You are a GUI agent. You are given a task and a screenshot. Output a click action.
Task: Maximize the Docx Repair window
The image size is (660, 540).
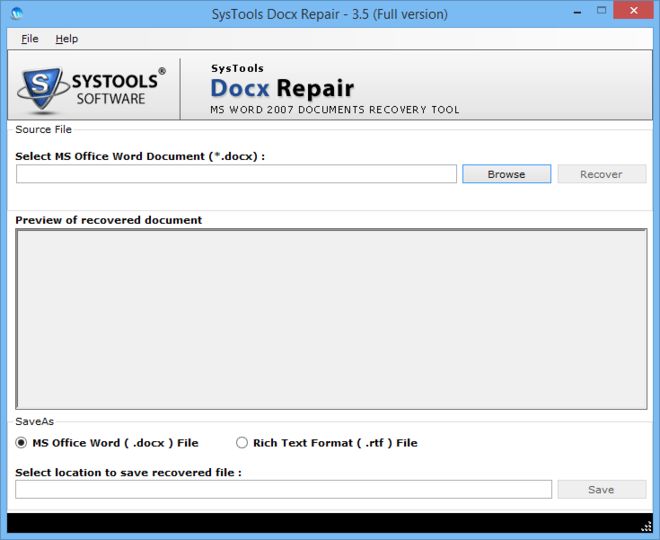(x=602, y=11)
